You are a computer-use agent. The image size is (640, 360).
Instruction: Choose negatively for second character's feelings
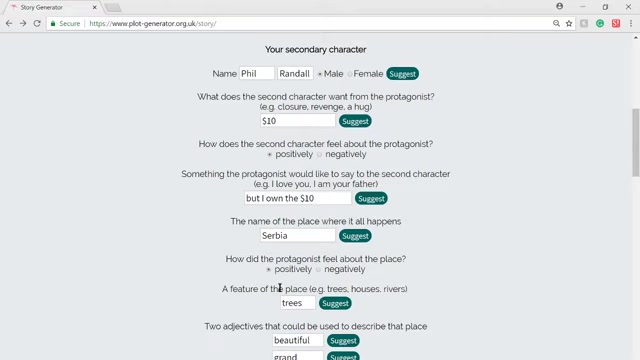click(x=320, y=155)
